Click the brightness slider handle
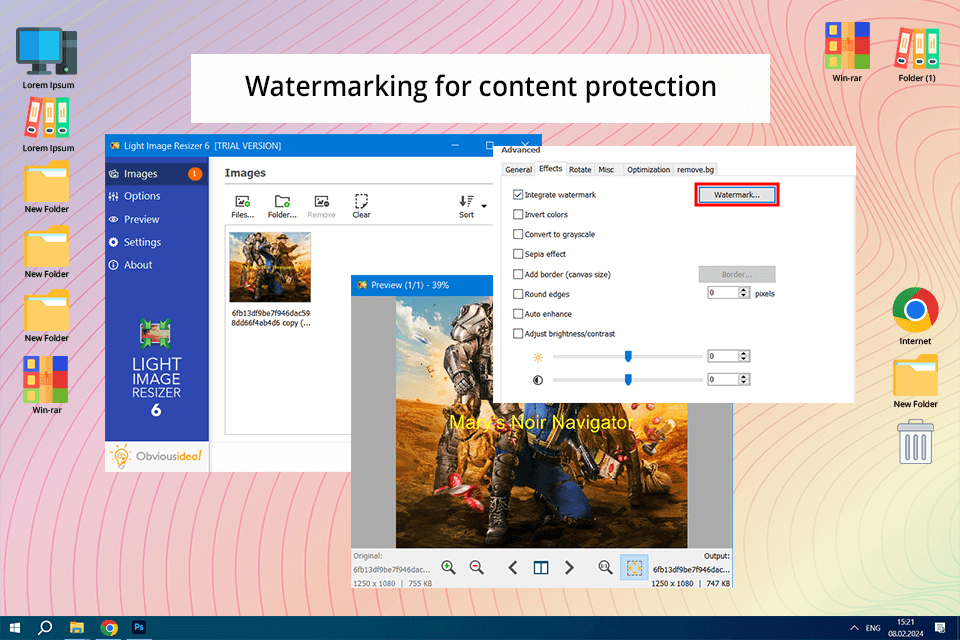Screen dimensions: 960x640 [628, 356]
